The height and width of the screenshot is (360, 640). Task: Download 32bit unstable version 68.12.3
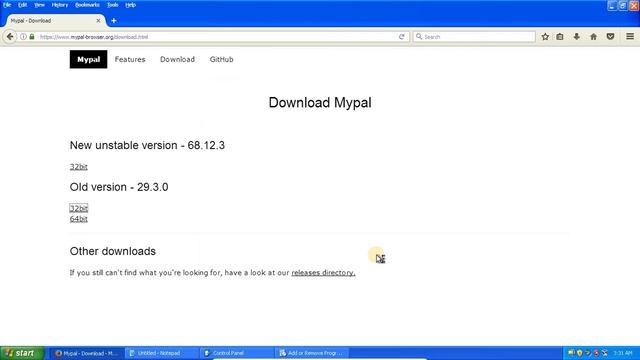tap(79, 167)
